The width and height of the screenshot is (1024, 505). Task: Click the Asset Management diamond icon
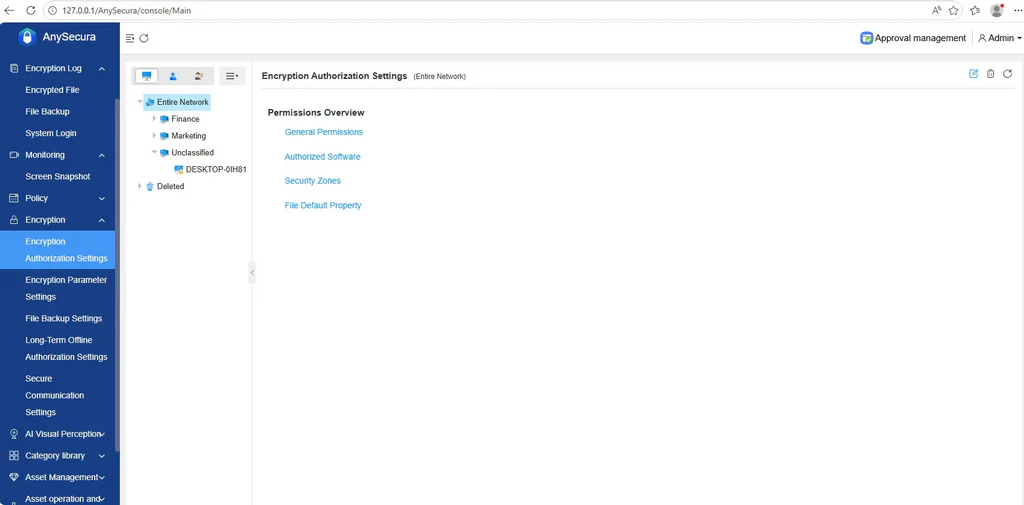(x=14, y=477)
